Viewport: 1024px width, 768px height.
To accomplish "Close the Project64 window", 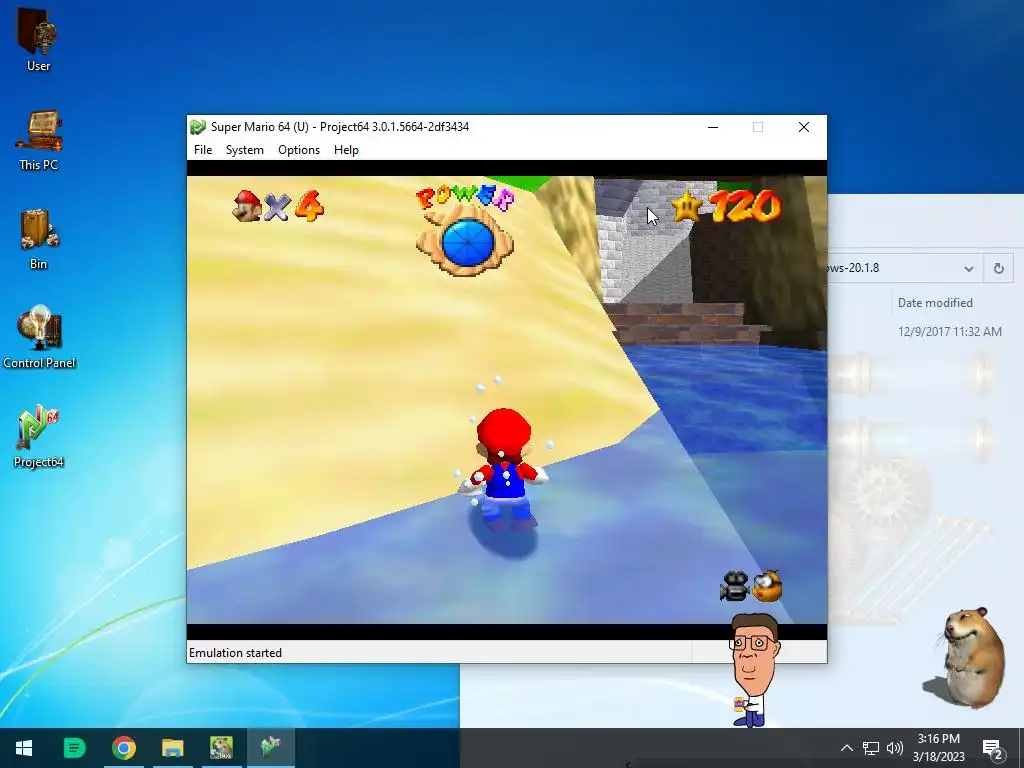I will (x=804, y=127).
